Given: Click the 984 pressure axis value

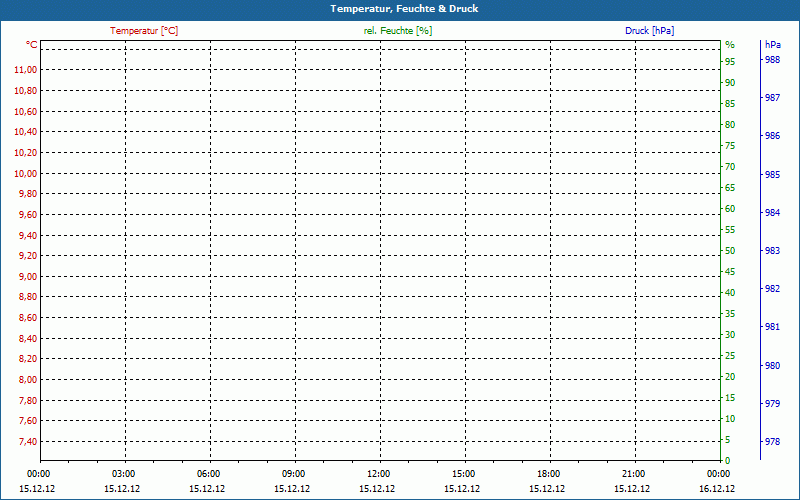Looking at the screenshot, I should pyautogui.click(x=772, y=213).
